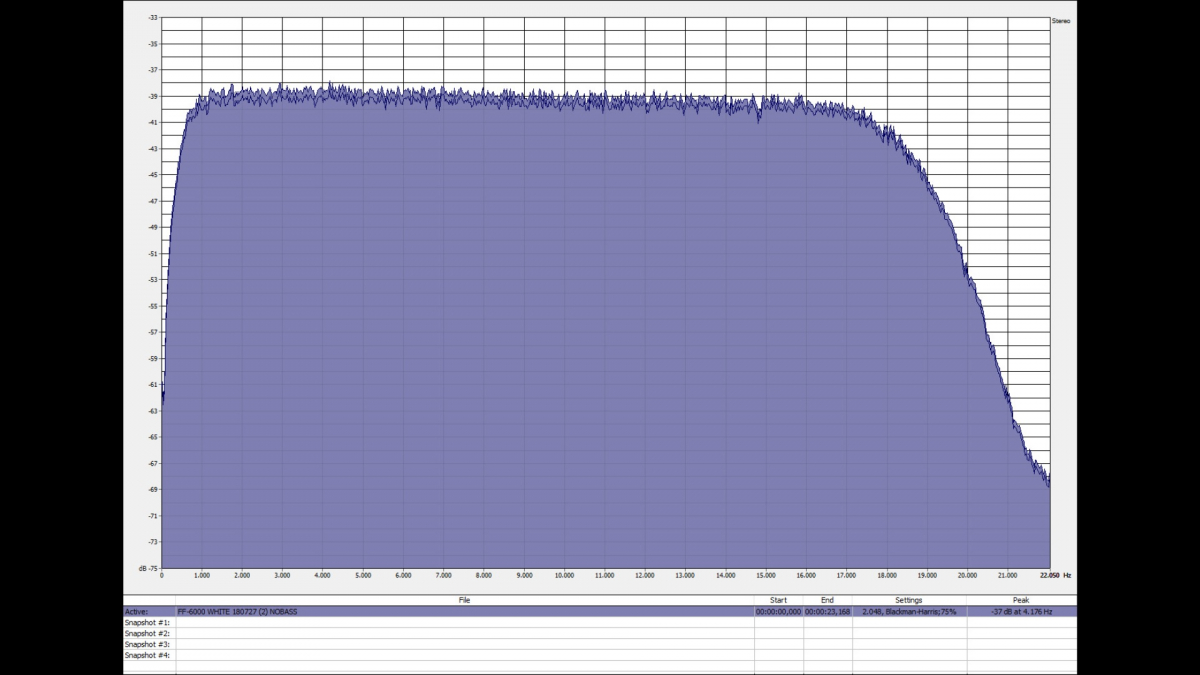Click the end time 00:00:23,168 cell
This screenshot has width=1200, height=675.
pyautogui.click(x=827, y=611)
